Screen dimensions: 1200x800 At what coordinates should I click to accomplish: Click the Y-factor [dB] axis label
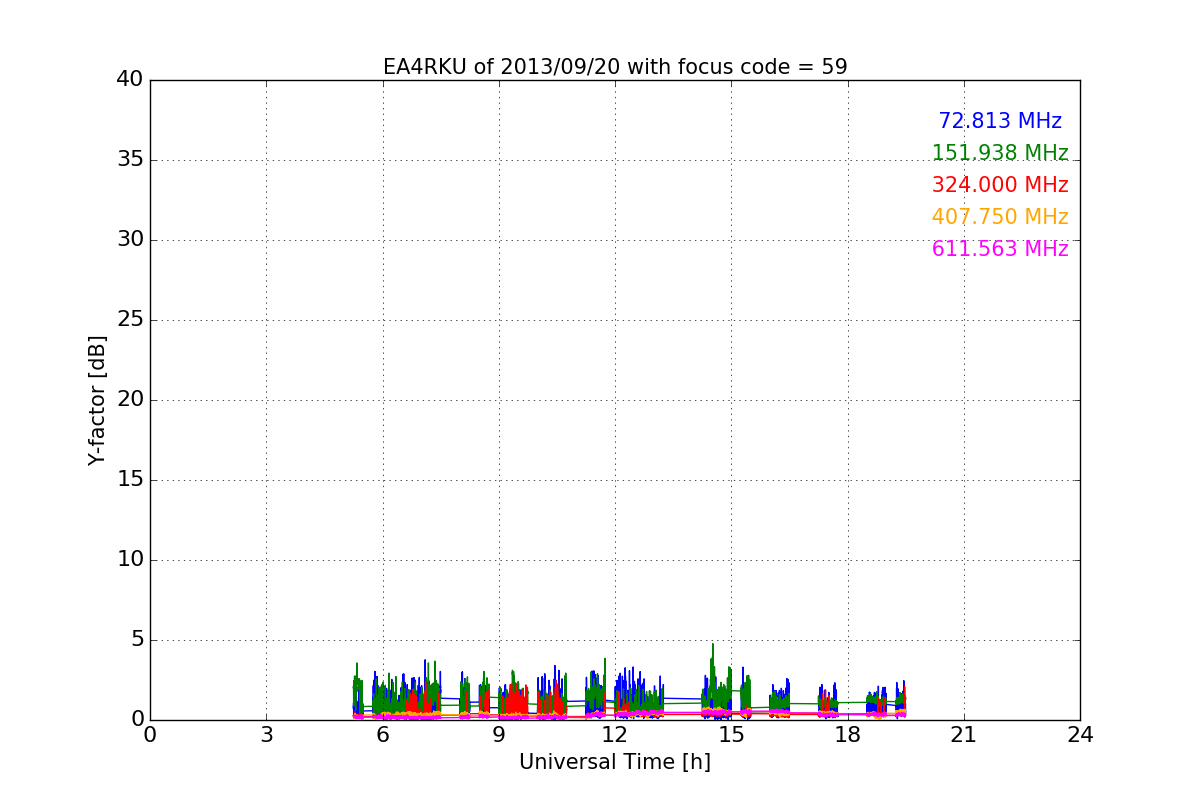coord(97,400)
